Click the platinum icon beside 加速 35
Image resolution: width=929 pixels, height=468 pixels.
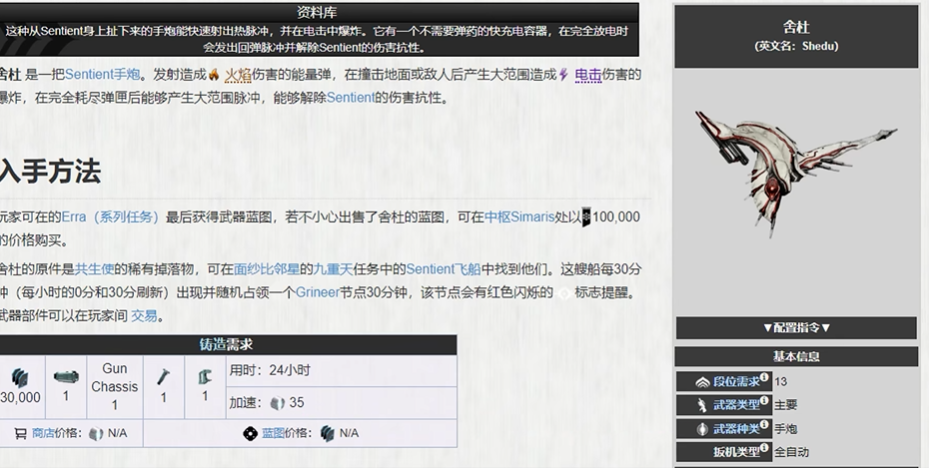click(x=278, y=403)
